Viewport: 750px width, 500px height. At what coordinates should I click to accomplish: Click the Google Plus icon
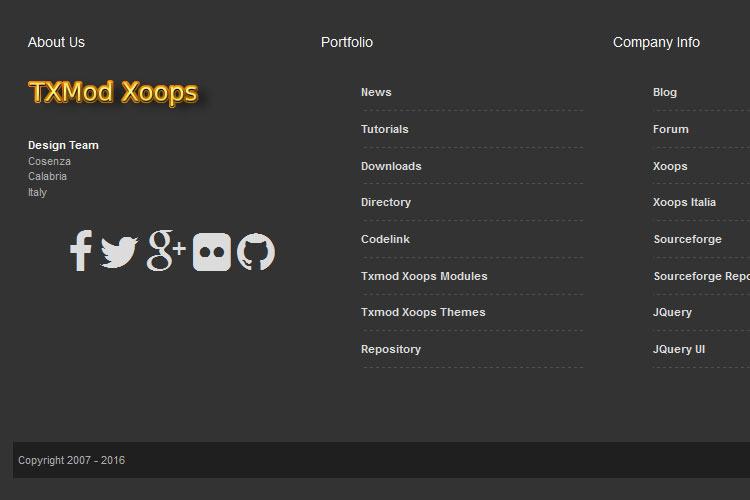(x=166, y=251)
